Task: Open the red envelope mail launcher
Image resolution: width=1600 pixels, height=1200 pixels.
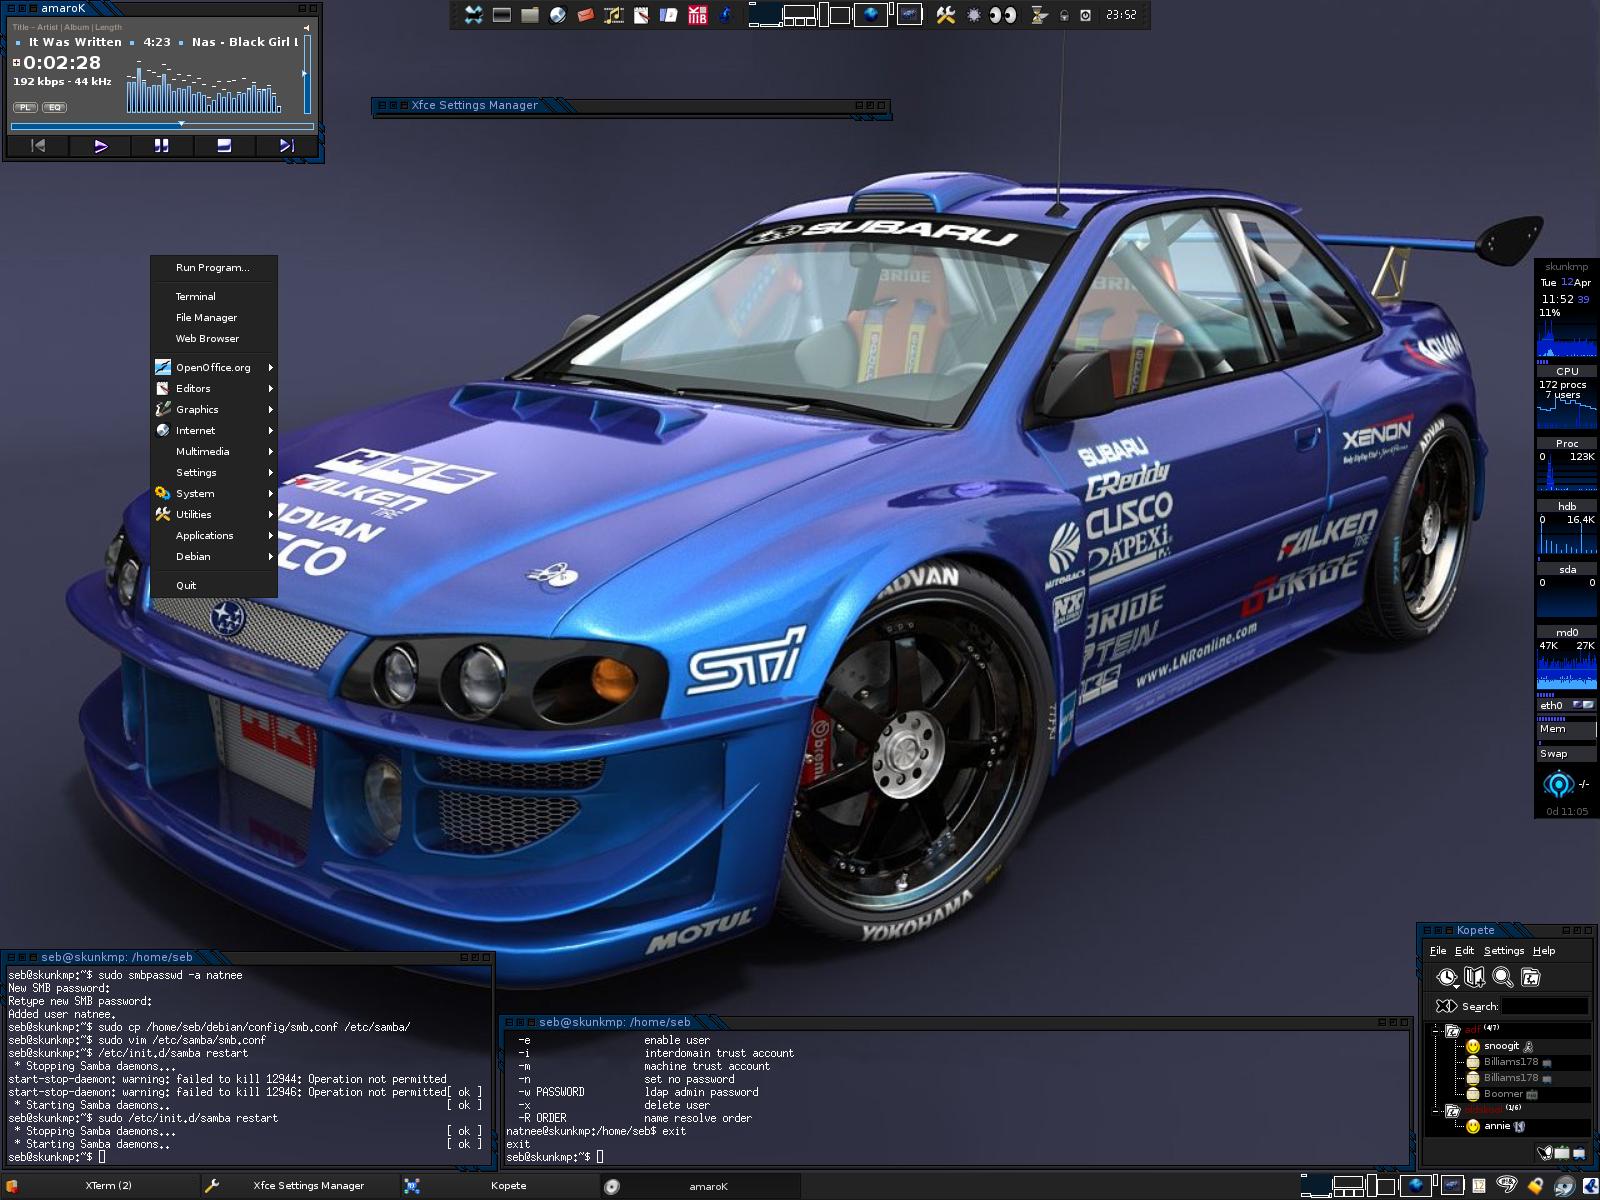Action: (x=586, y=15)
